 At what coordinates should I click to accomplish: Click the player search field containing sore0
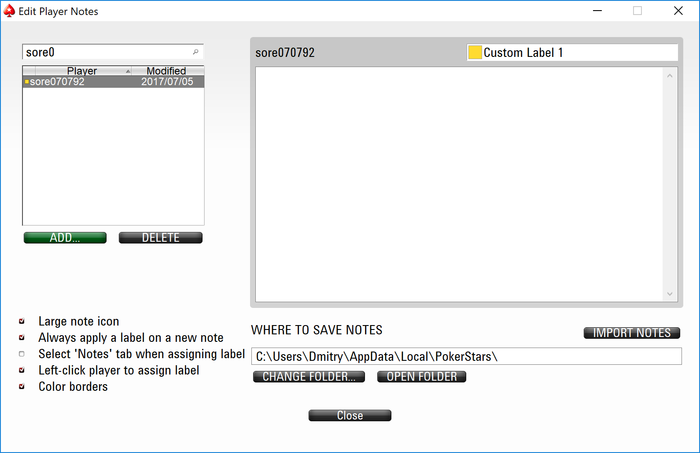(x=112, y=52)
